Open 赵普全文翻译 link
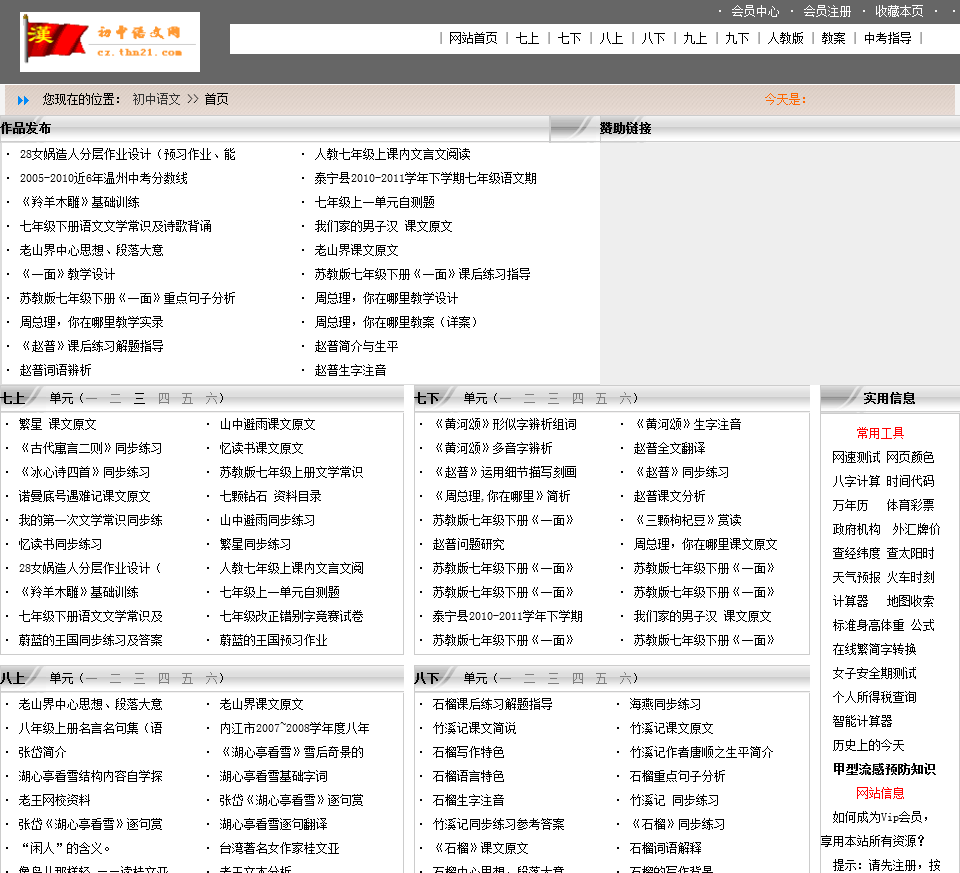Screen dimensions: 960x873 point(669,448)
